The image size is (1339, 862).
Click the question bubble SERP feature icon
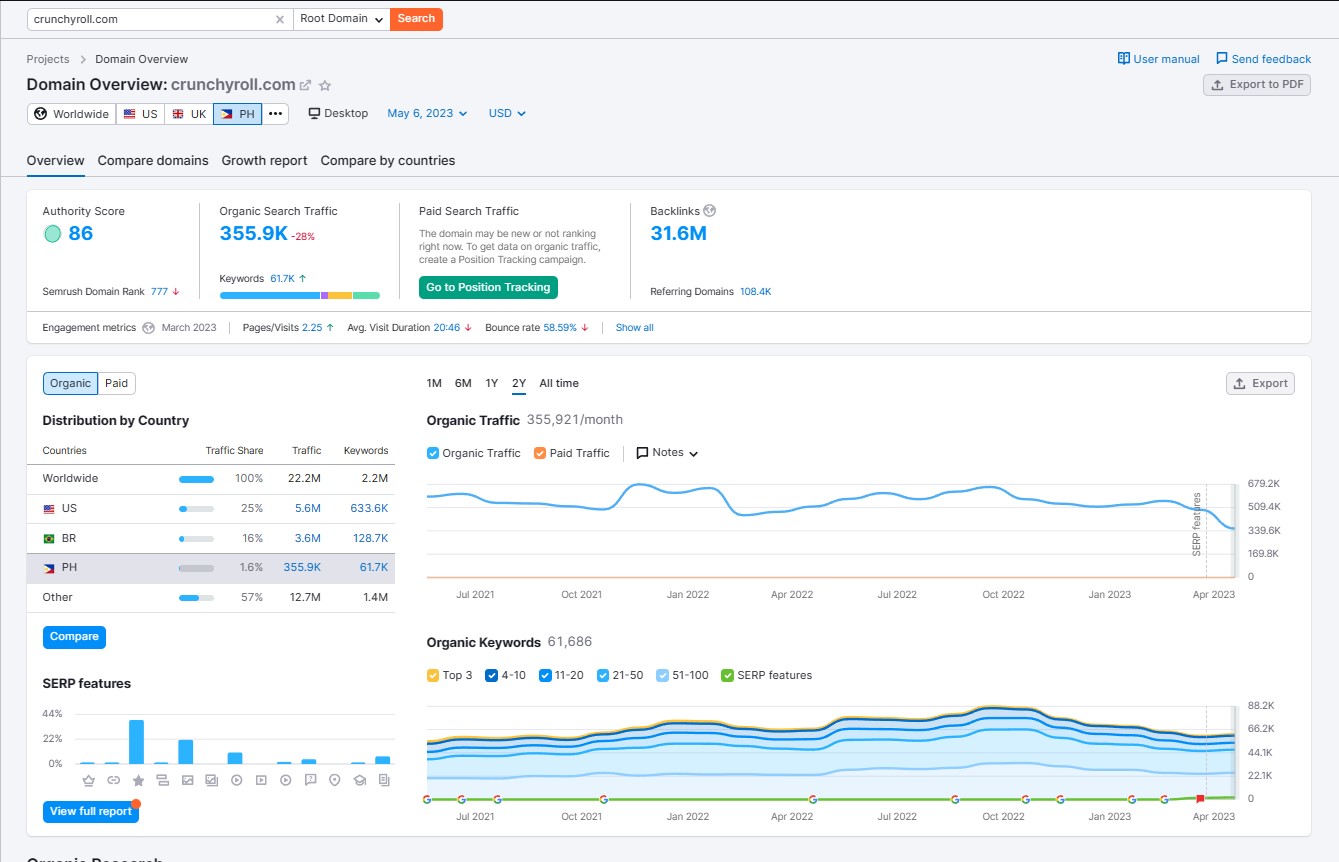310,781
